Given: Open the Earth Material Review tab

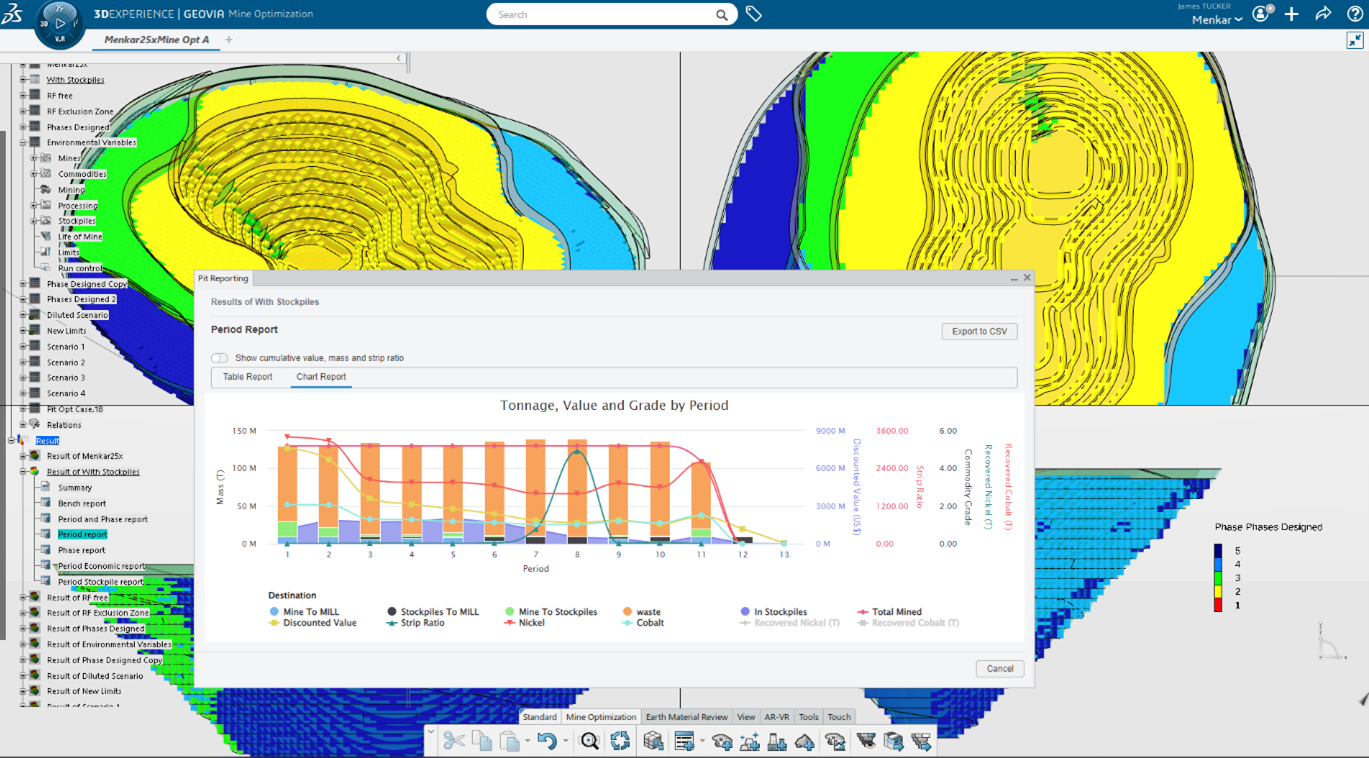Looking at the screenshot, I should point(686,717).
